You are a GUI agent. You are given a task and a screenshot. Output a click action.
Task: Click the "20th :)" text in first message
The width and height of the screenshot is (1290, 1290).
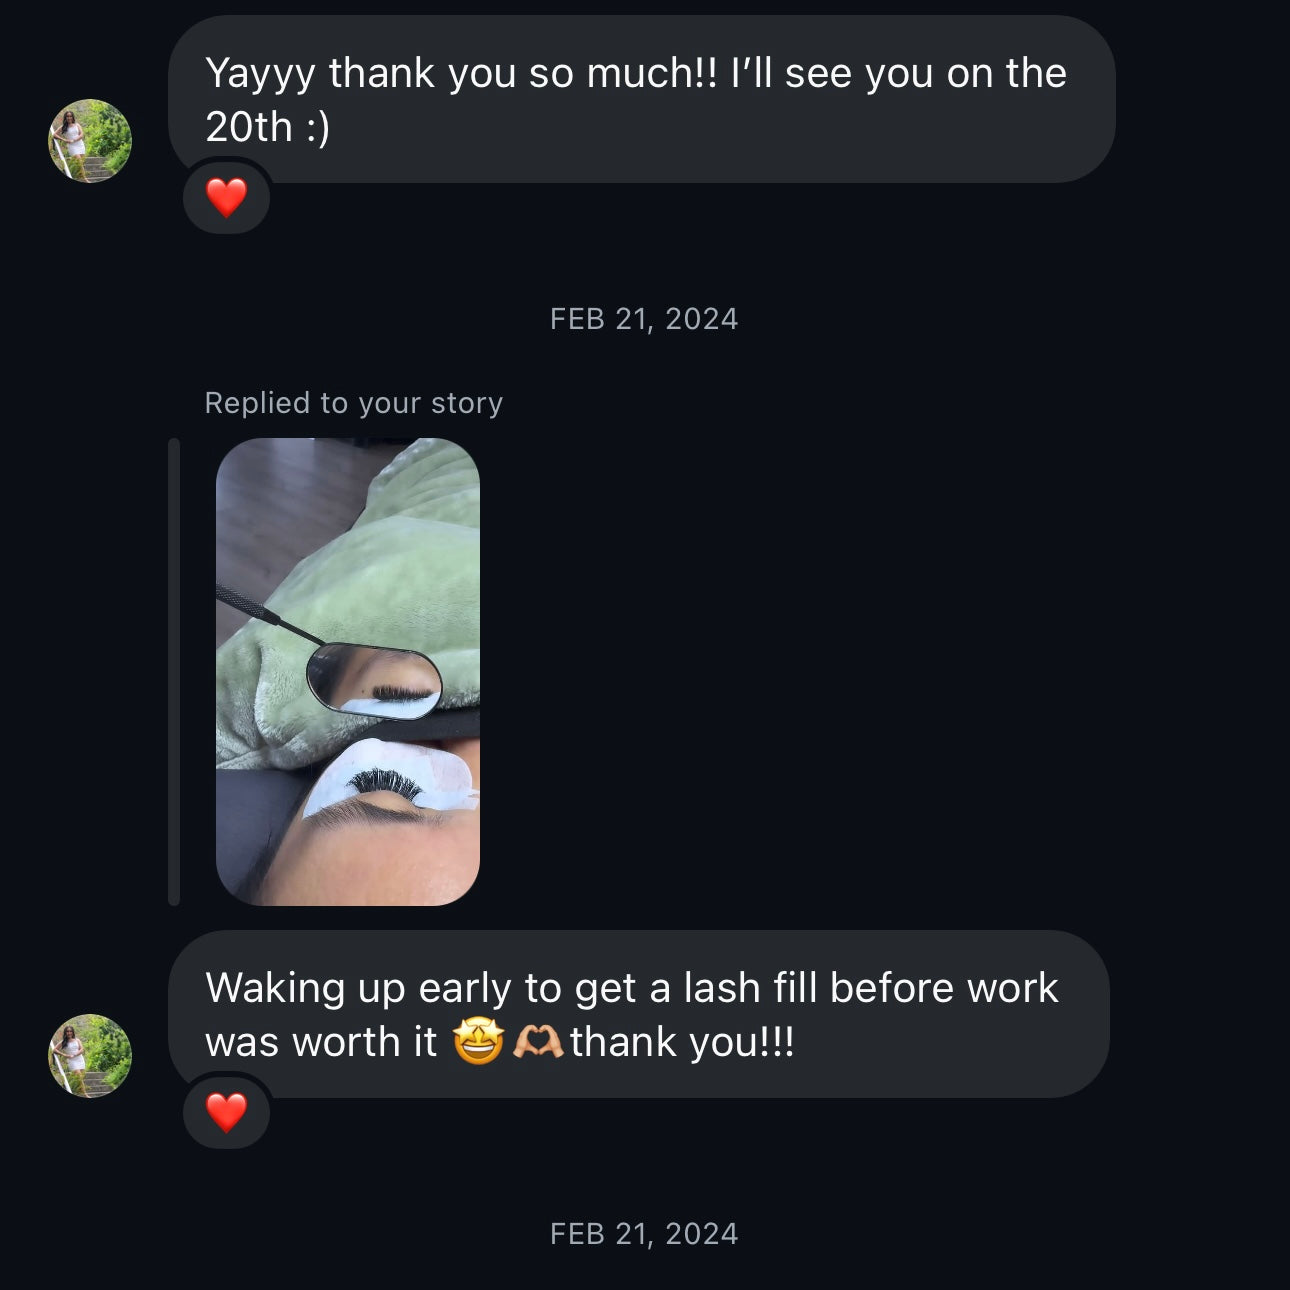pos(267,128)
